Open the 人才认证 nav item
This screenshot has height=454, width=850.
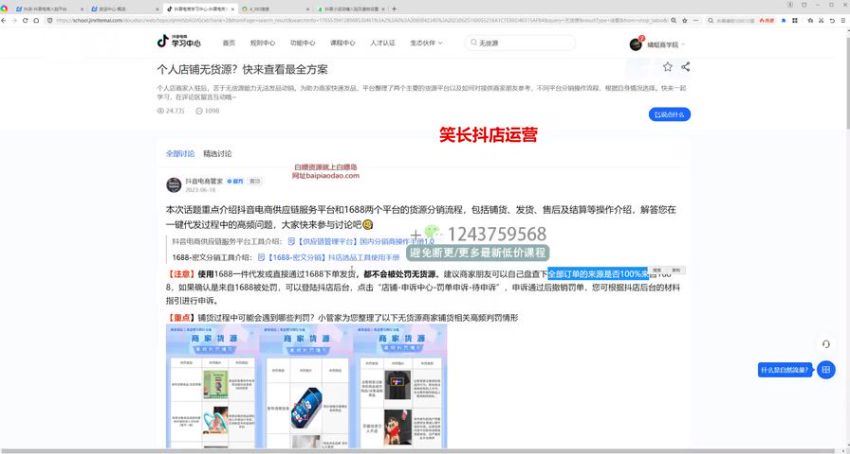click(383, 43)
